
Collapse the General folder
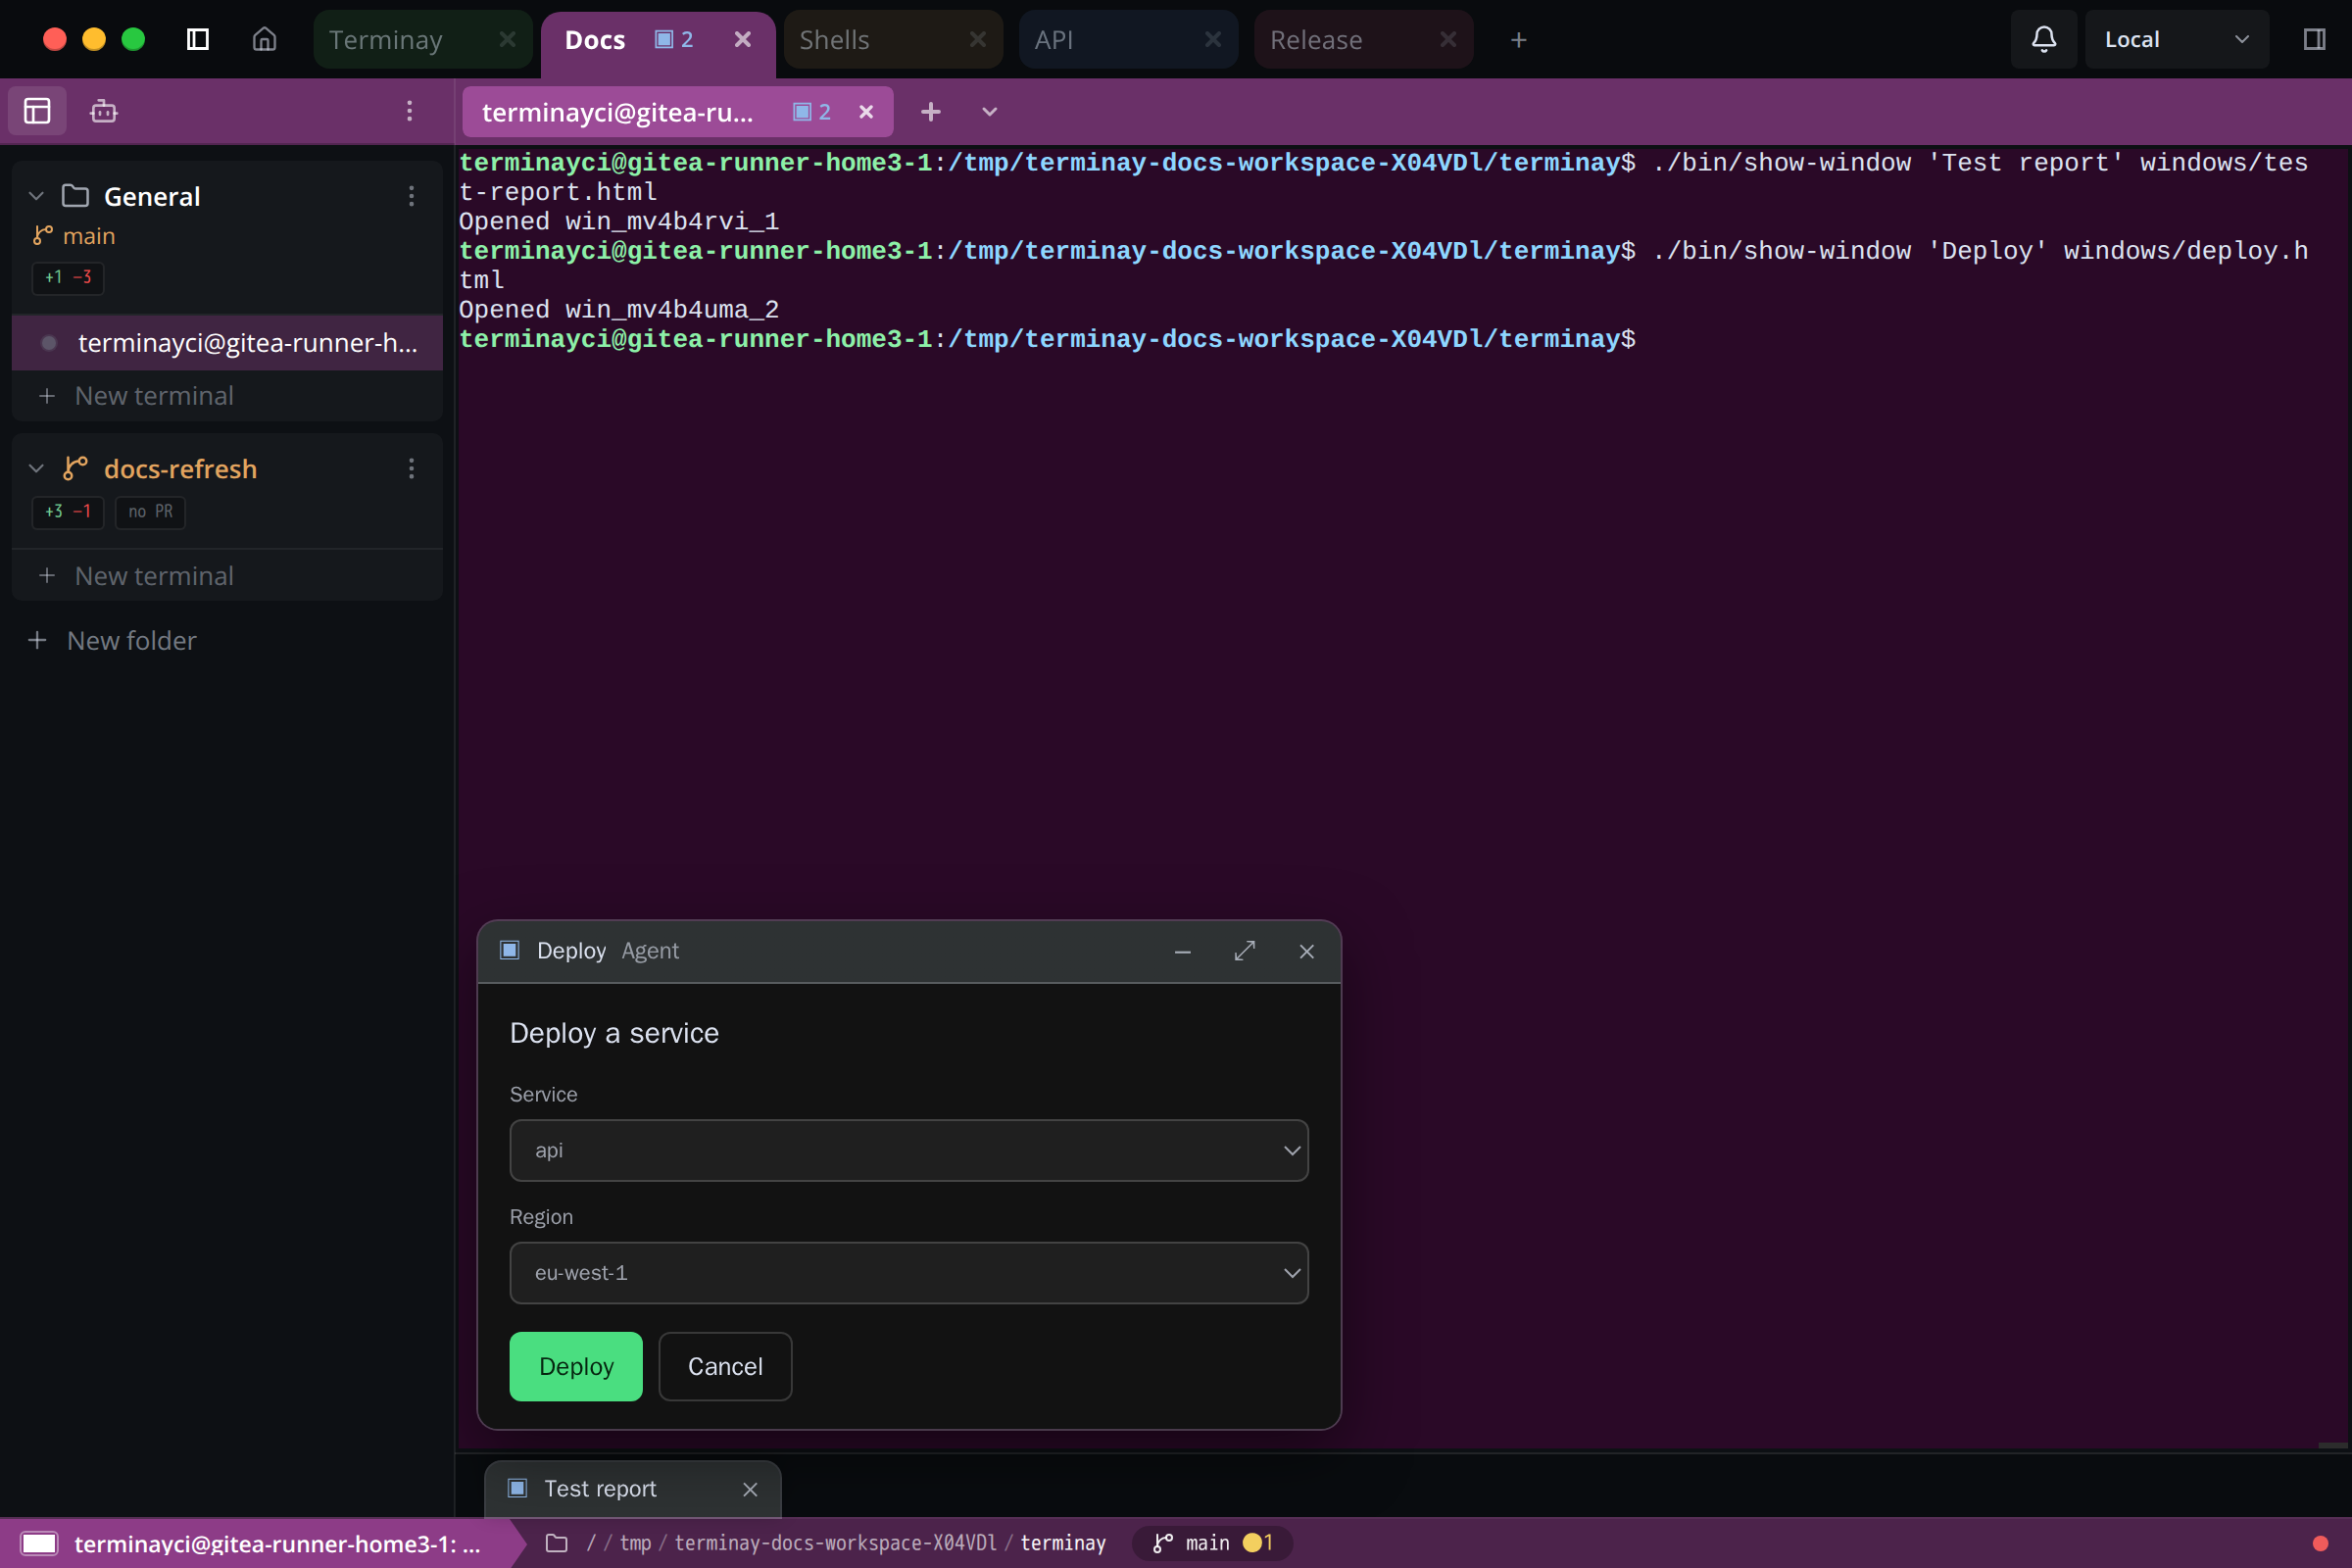pos(36,196)
